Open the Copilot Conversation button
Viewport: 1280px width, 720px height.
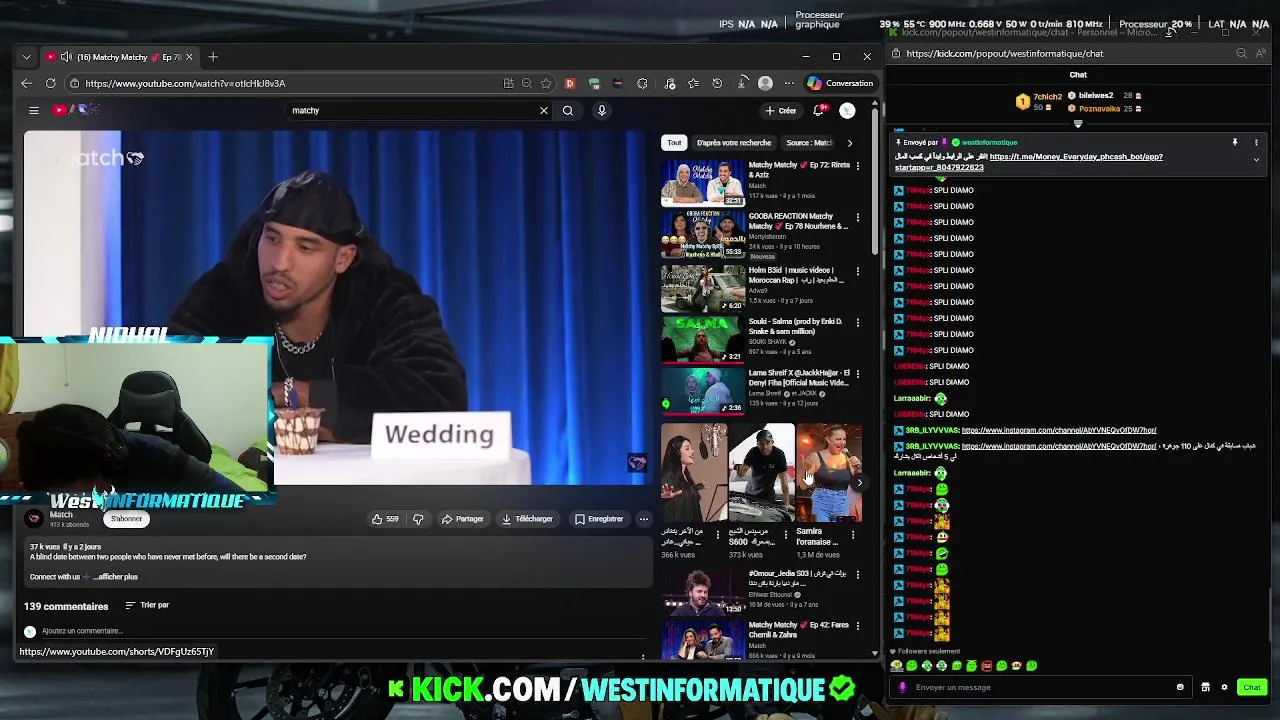[x=840, y=83]
